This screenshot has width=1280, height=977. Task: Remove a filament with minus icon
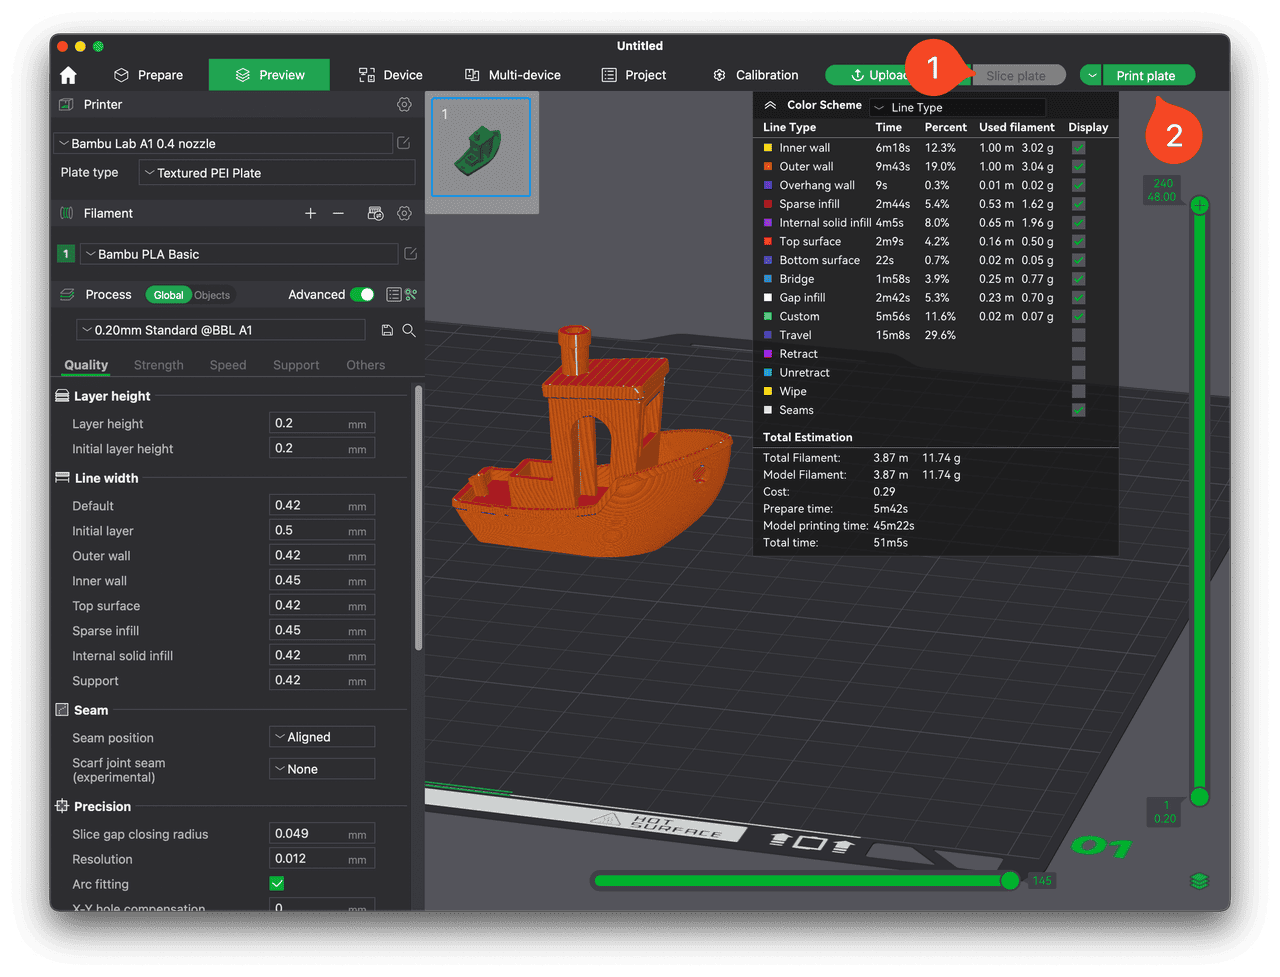(338, 213)
